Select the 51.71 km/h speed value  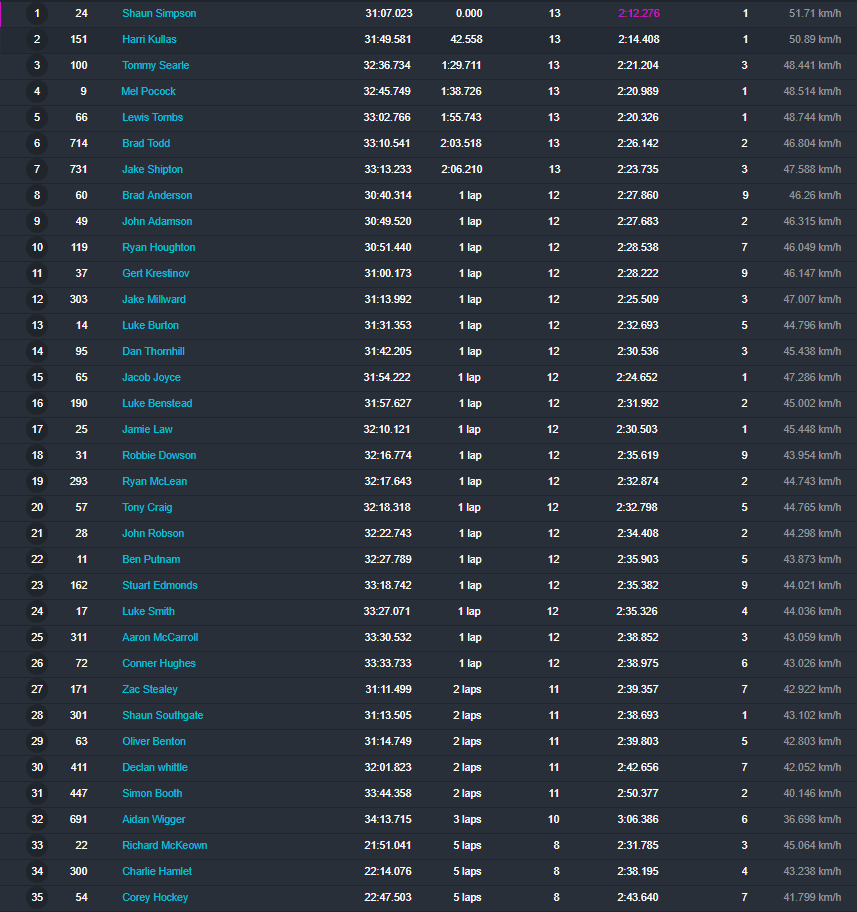coord(816,14)
